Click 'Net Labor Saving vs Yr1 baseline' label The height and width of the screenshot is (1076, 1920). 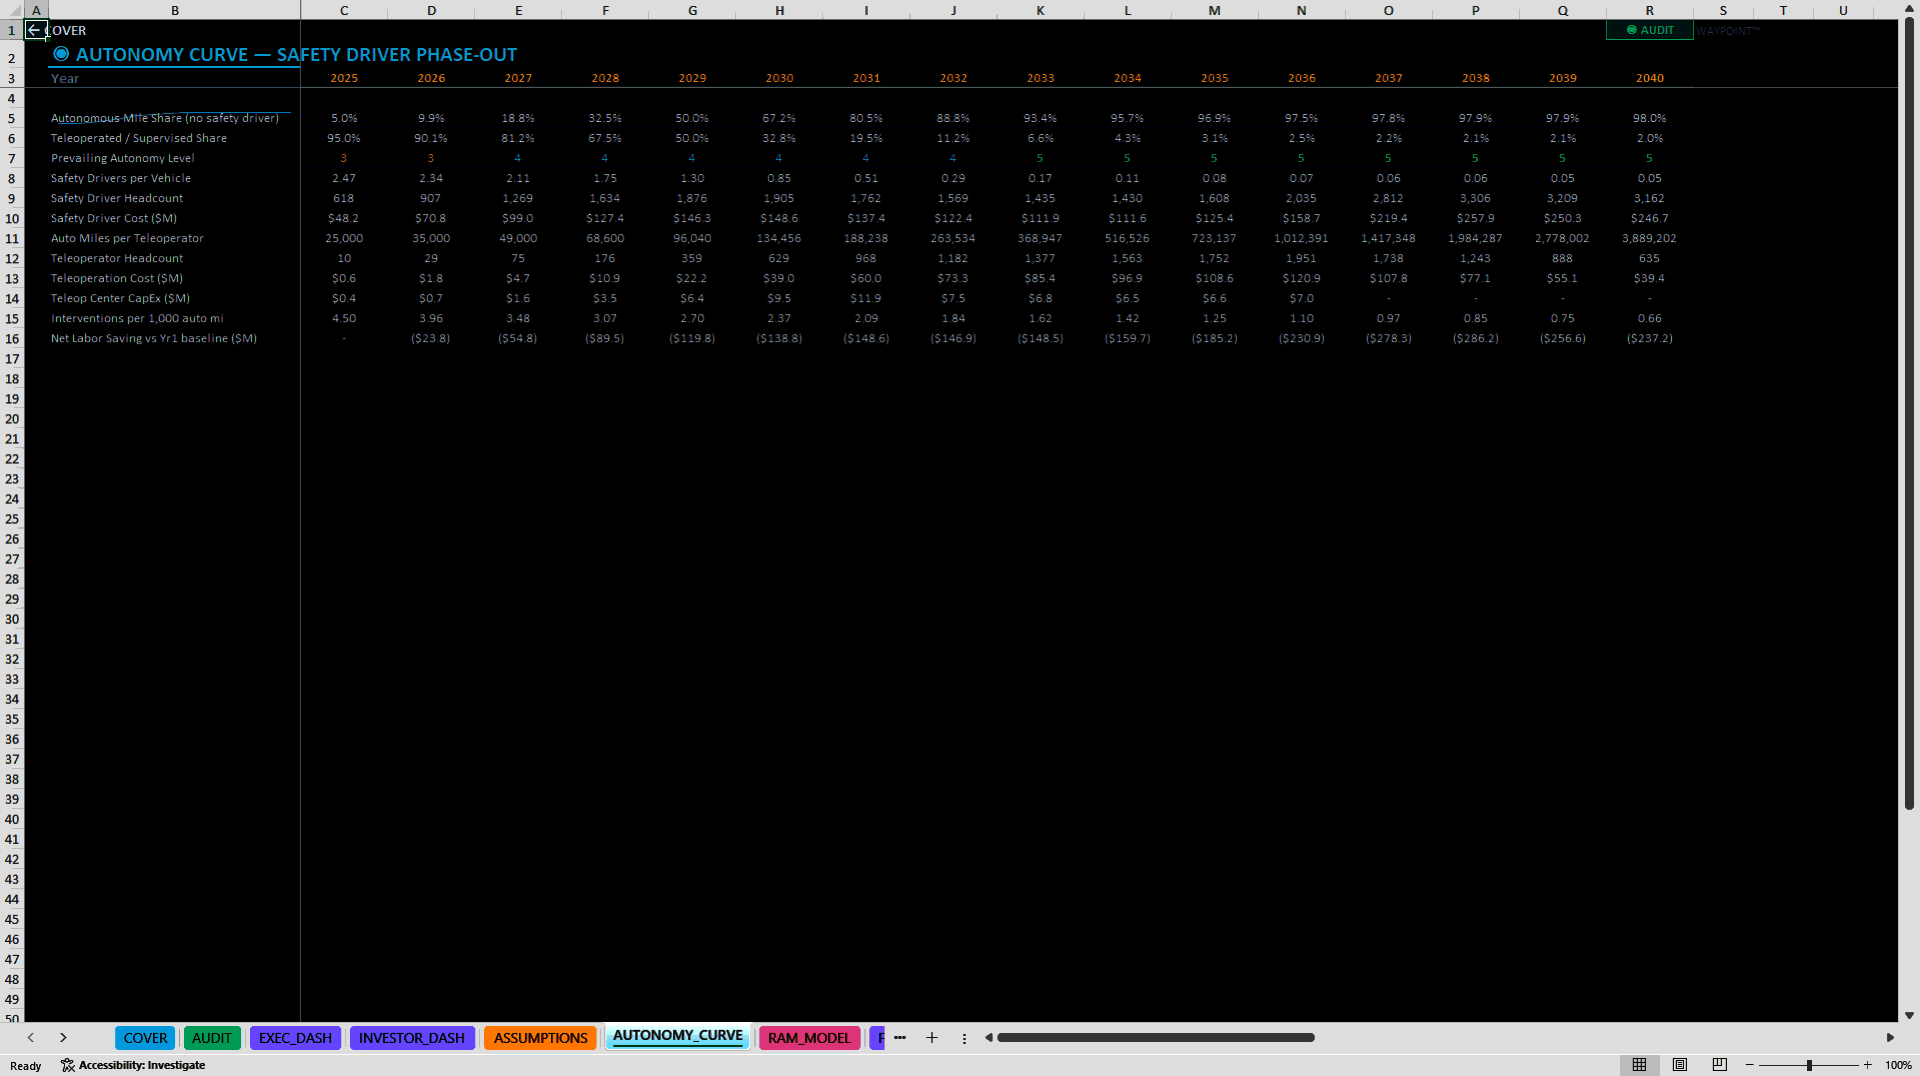(x=154, y=338)
